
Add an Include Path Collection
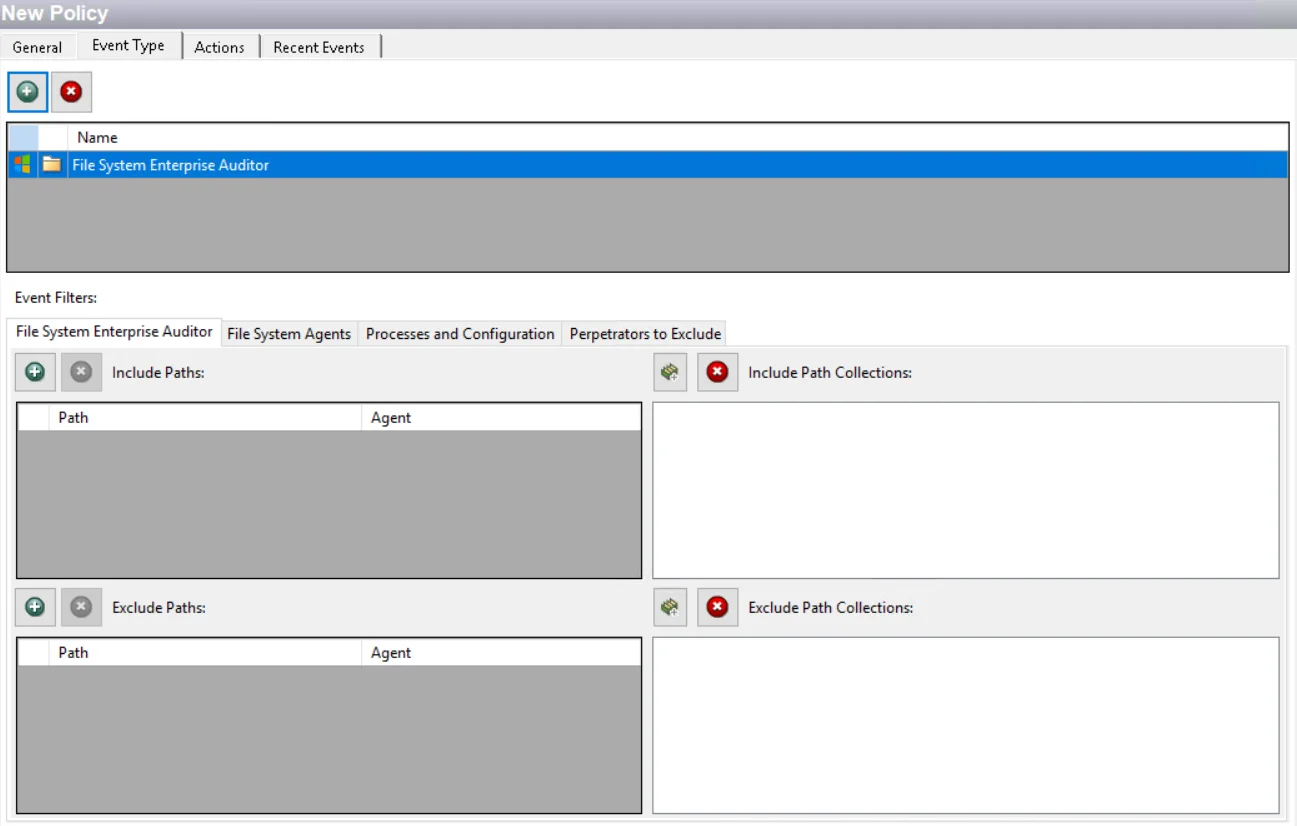[x=670, y=372]
